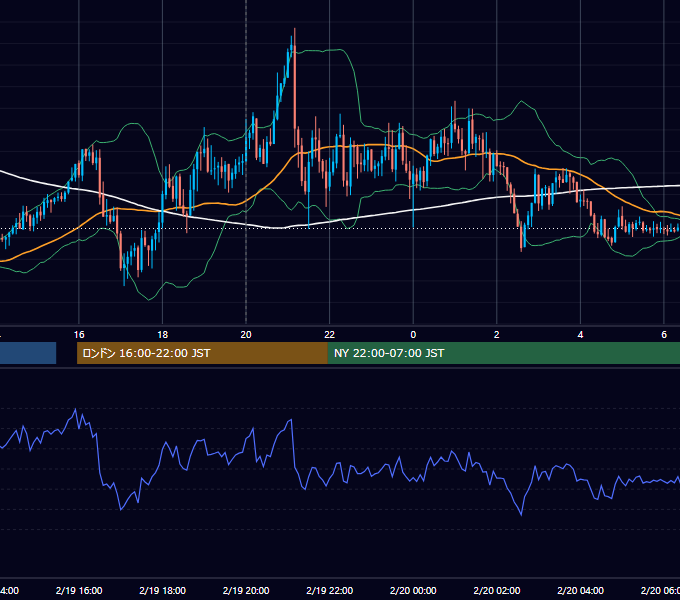The width and height of the screenshot is (680, 600).
Task: Click the oscillator low point after 02:00
Action: [521, 514]
